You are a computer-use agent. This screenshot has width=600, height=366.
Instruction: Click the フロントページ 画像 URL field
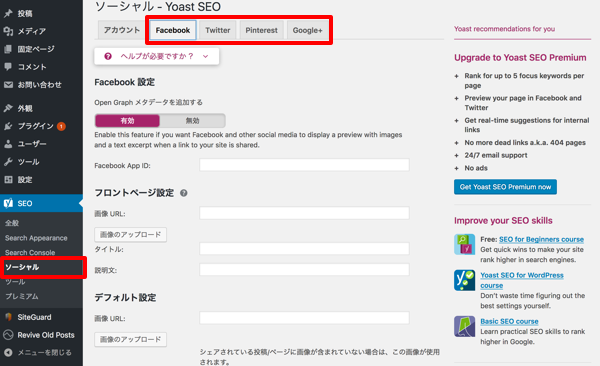click(x=304, y=213)
